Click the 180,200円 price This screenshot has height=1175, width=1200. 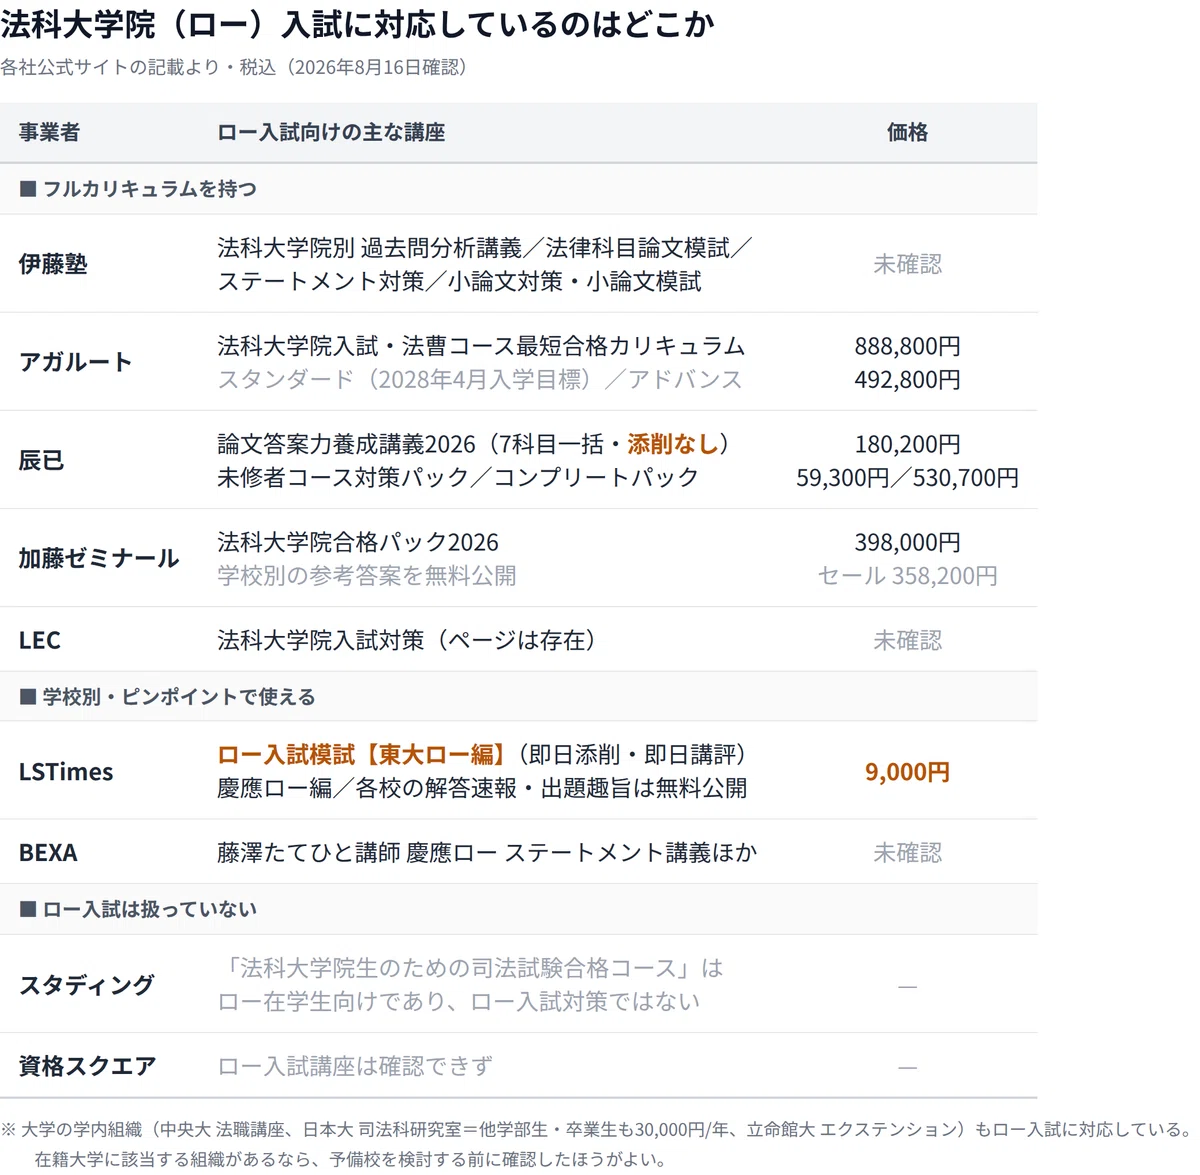[x=907, y=444]
